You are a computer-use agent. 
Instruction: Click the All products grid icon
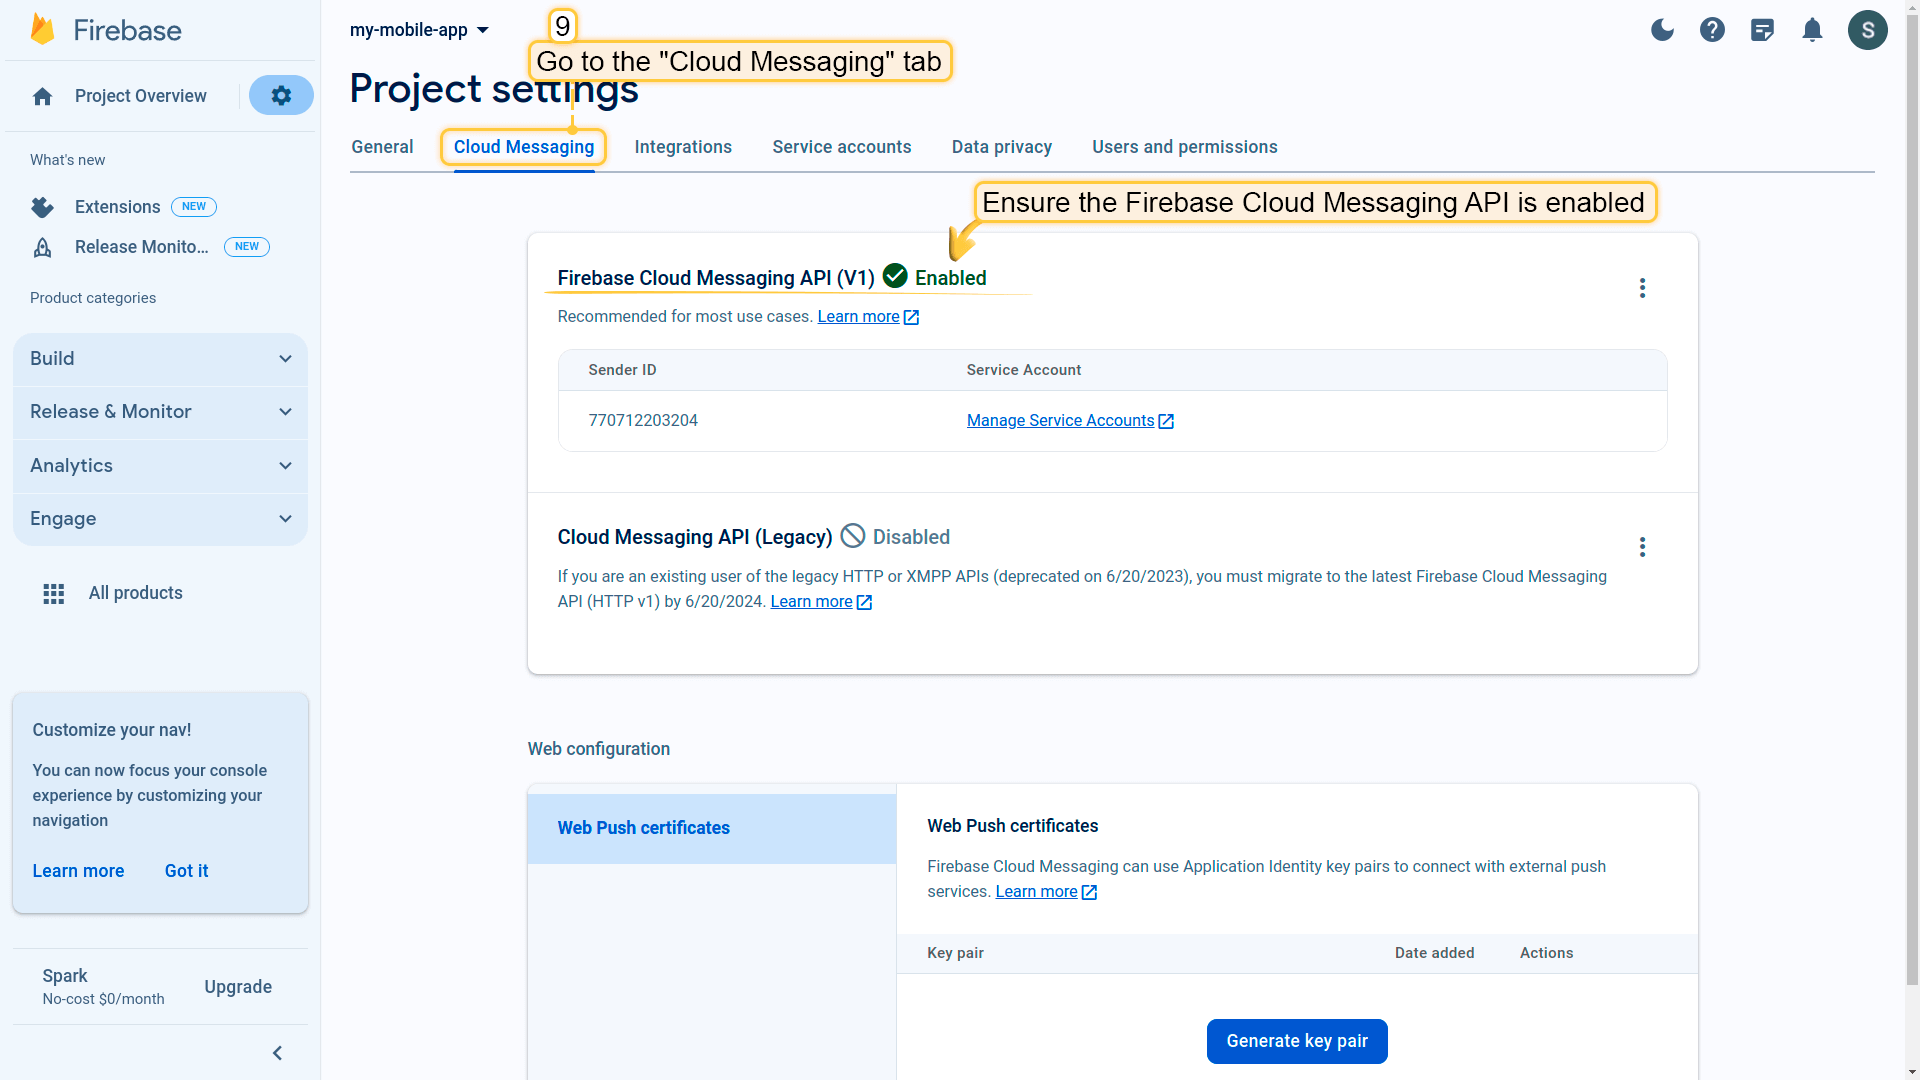54,594
